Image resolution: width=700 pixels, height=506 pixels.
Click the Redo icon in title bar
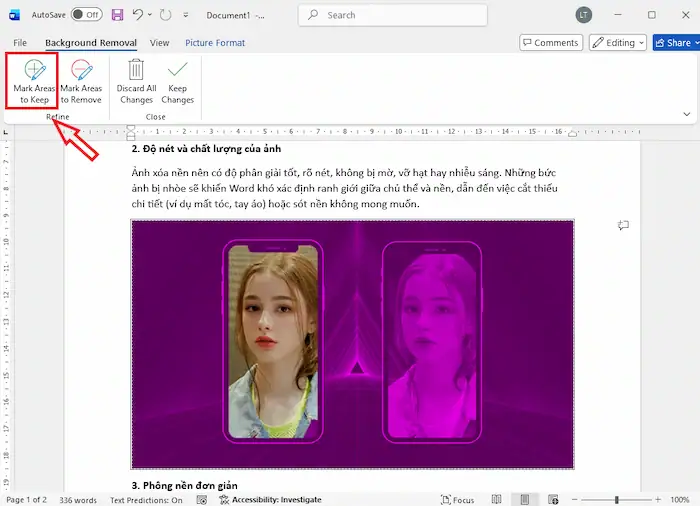pyautogui.click(x=166, y=15)
